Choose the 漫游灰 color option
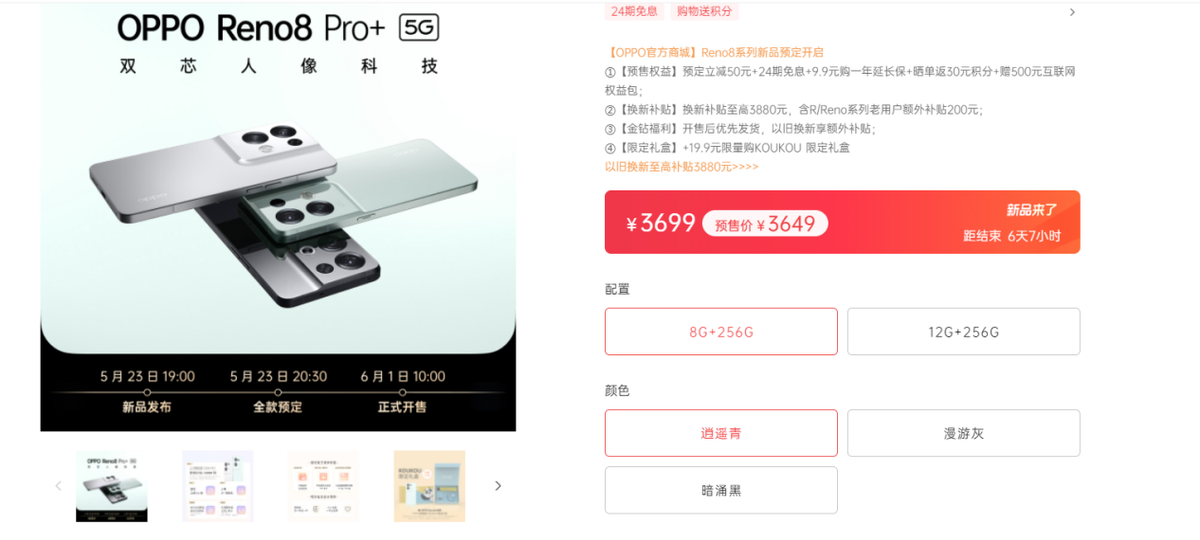 click(x=963, y=433)
